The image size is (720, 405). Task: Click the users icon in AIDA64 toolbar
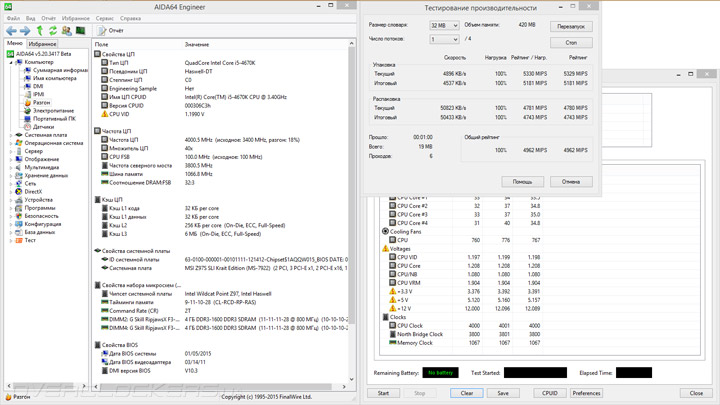[x=67, y=31]
